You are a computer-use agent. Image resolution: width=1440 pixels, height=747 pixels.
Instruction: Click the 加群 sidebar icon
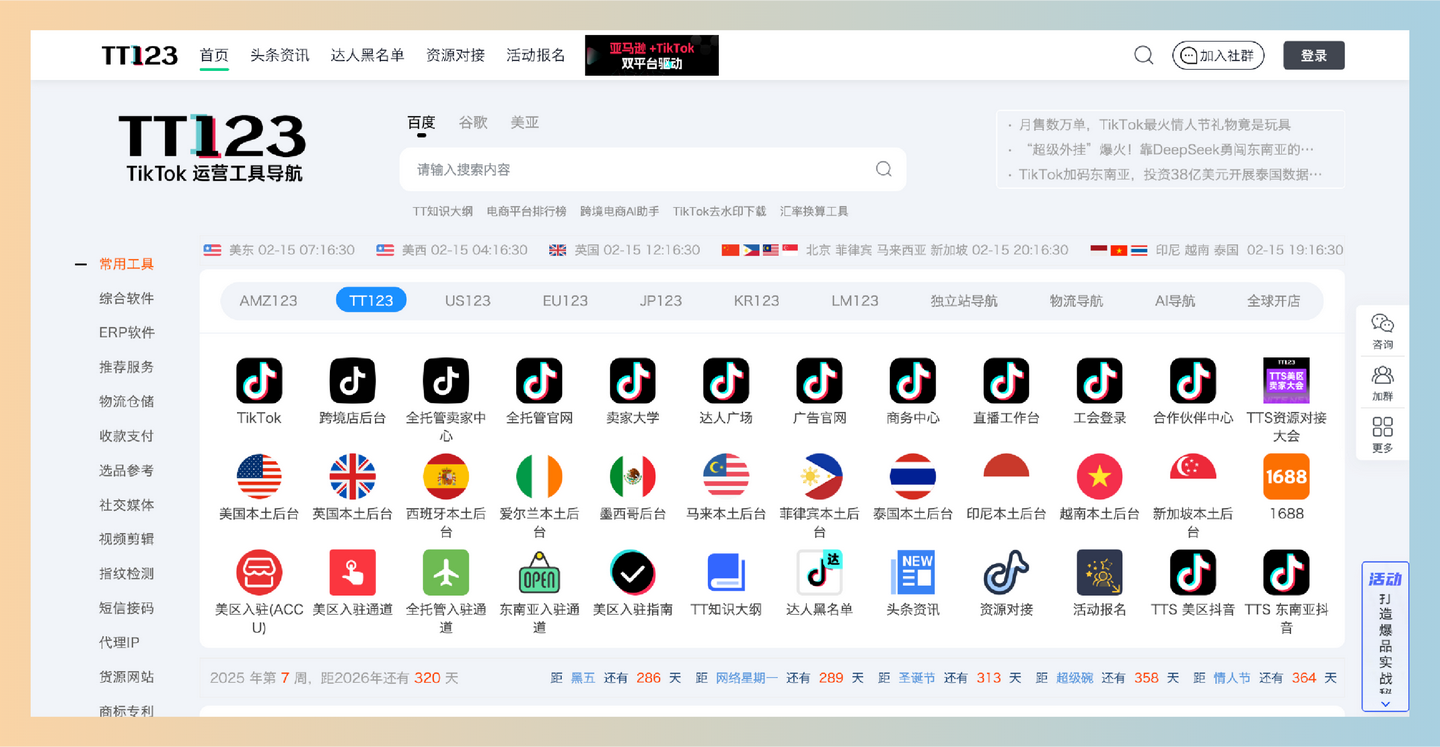[1382, 381]
